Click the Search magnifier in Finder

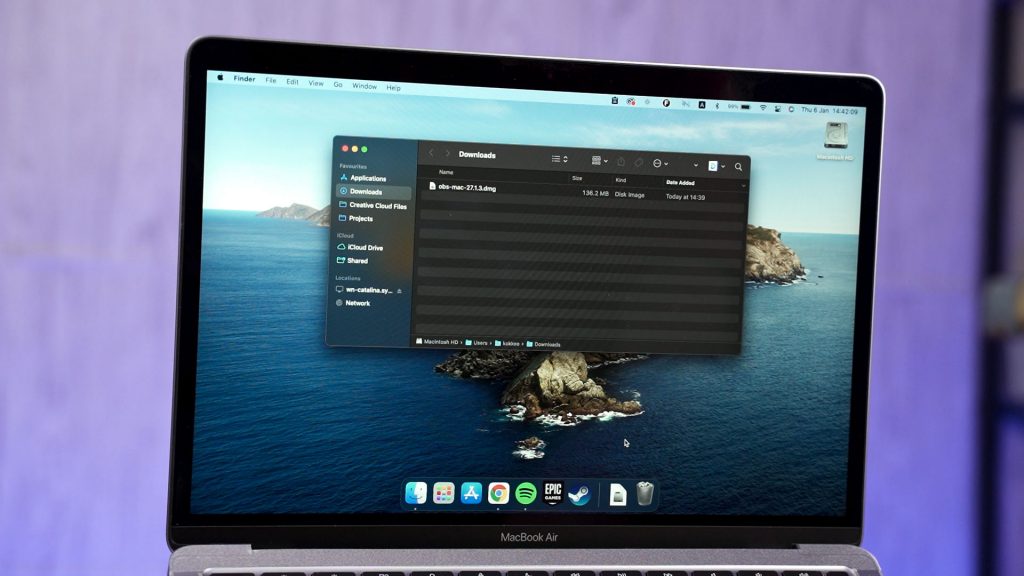tap(739, 167)
